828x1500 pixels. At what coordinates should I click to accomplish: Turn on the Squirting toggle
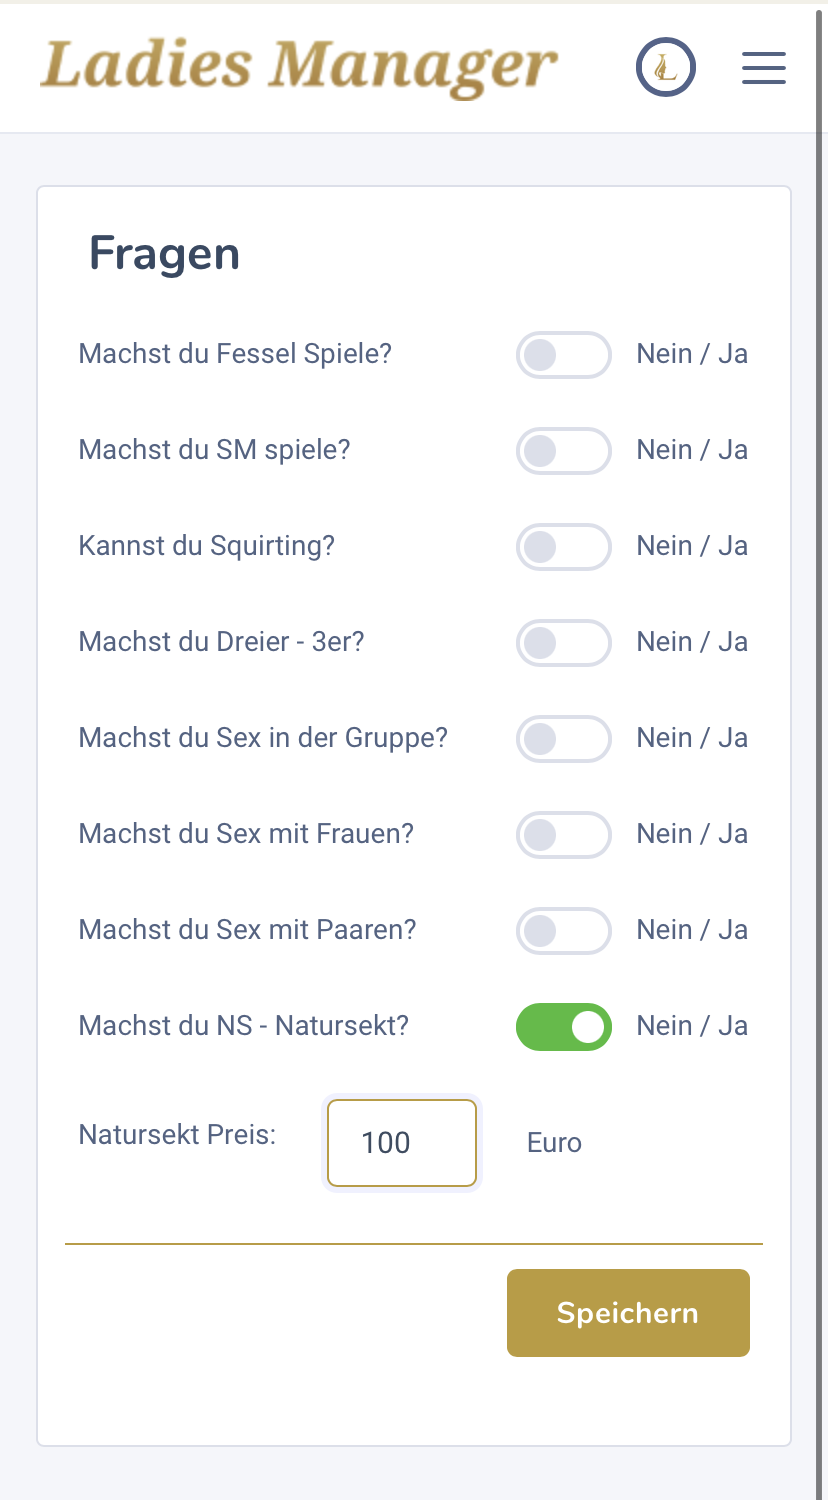click(x=563, y=547)
